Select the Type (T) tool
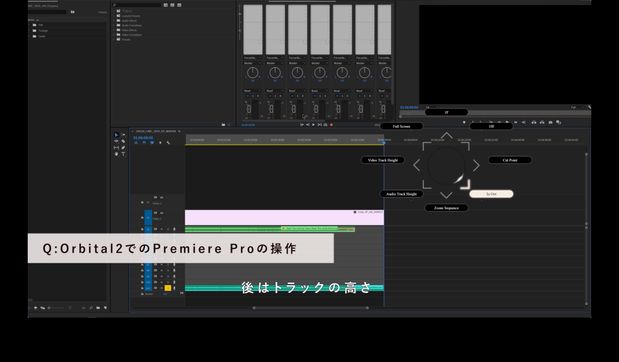619x362 pixels. click(x=123, y=154)
